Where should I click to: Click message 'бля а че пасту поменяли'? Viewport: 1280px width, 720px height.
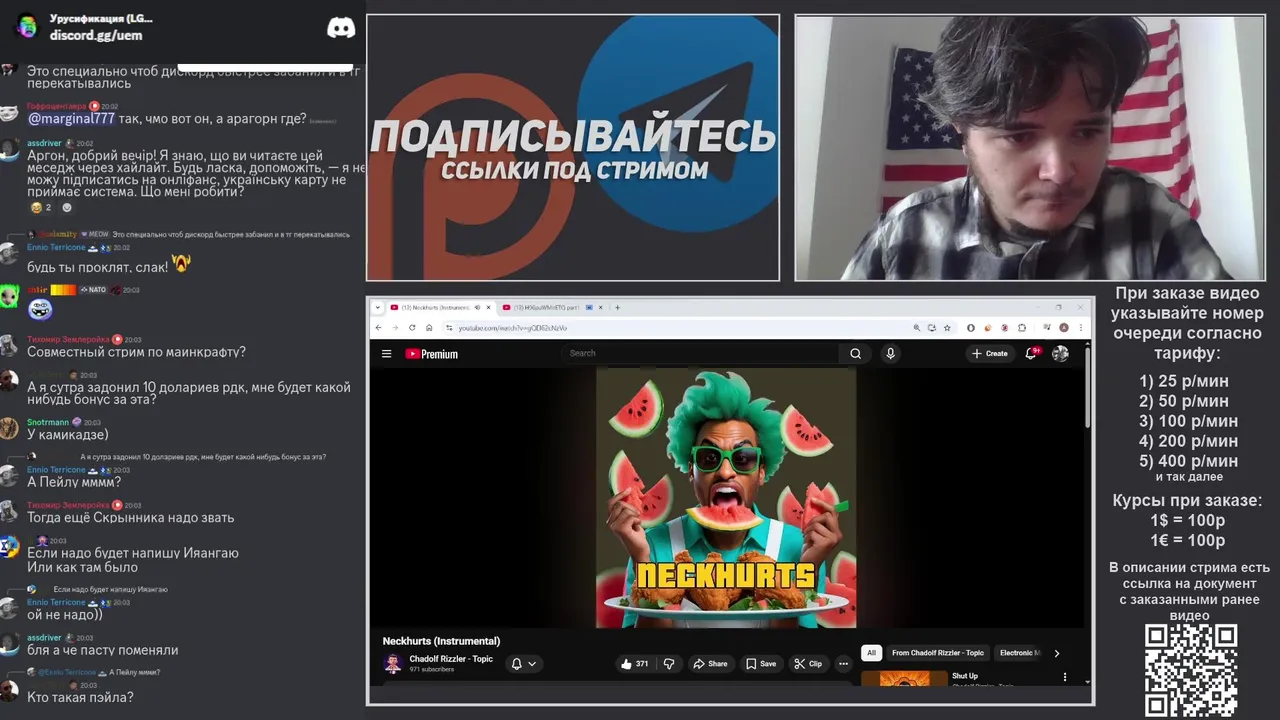[x=103, y=650]
